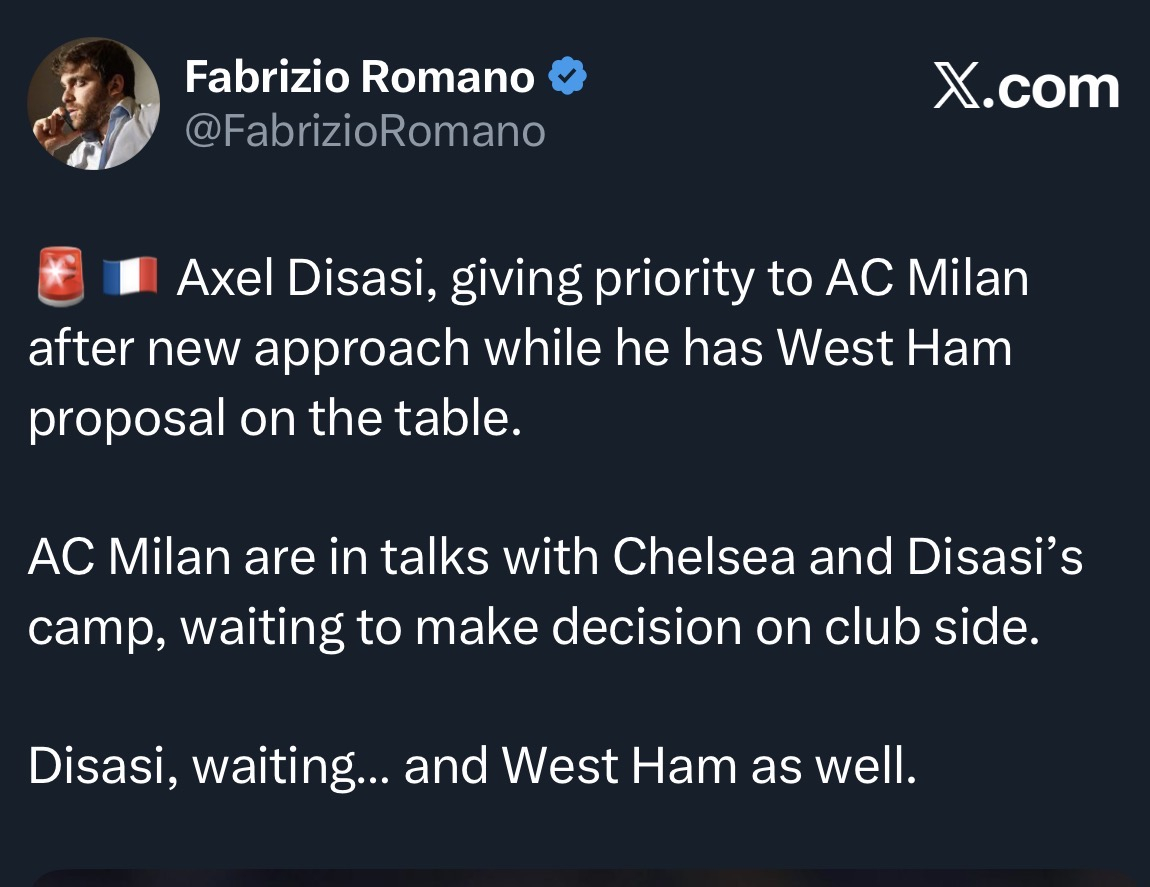The height and width of the screenshot is (887, 1150).
Task: Click the word 'Disasi’s' in second paragraph
Action: coord(994,558)
